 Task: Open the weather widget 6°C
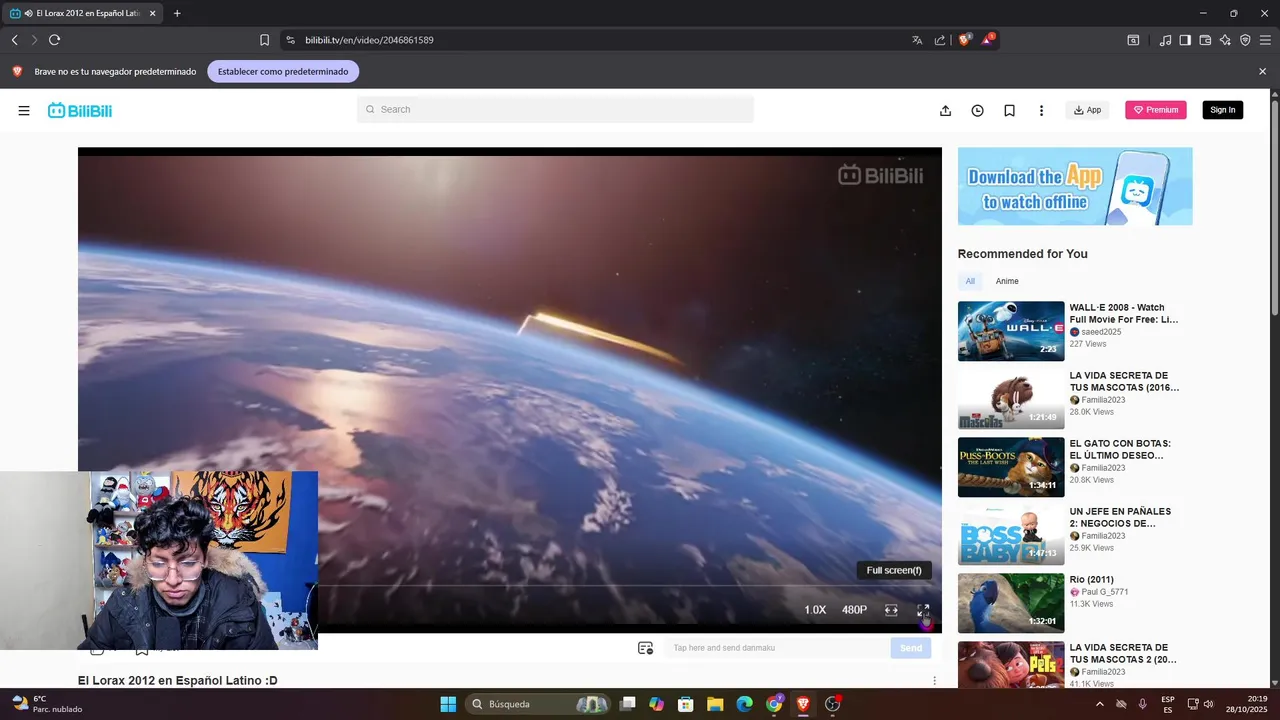(48, 704)
